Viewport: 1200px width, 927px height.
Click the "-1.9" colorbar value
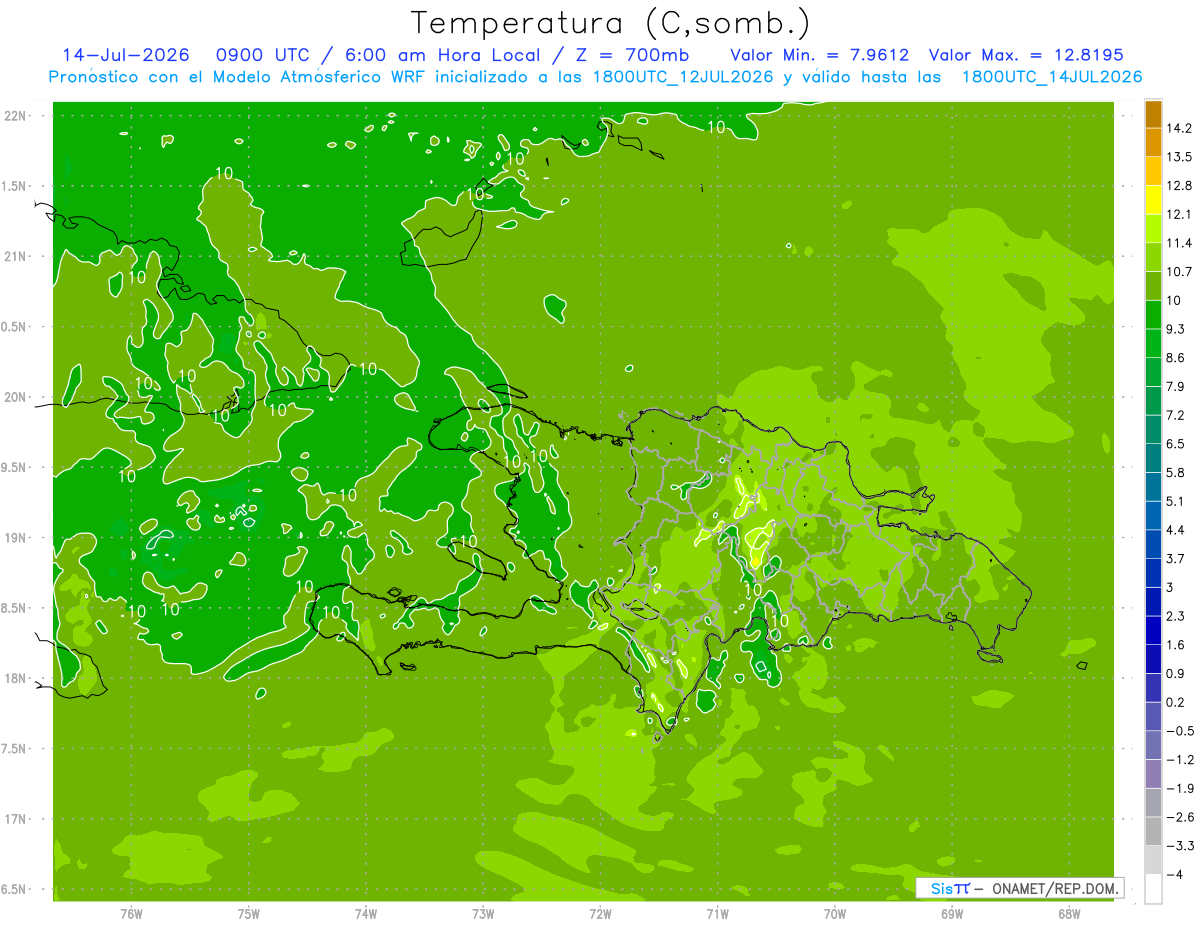point(1179,788)
